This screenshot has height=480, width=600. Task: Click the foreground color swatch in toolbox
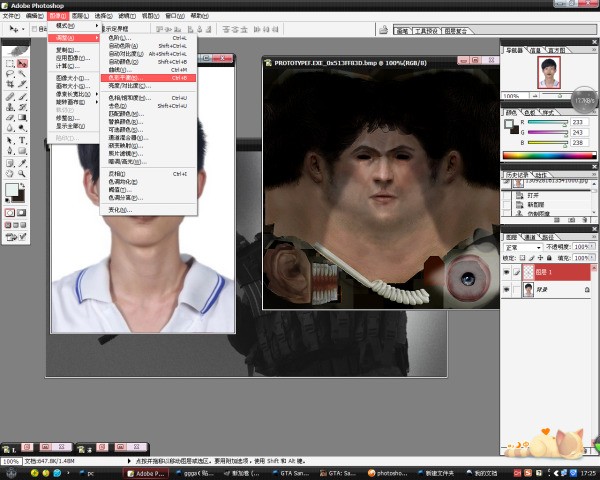11,189
